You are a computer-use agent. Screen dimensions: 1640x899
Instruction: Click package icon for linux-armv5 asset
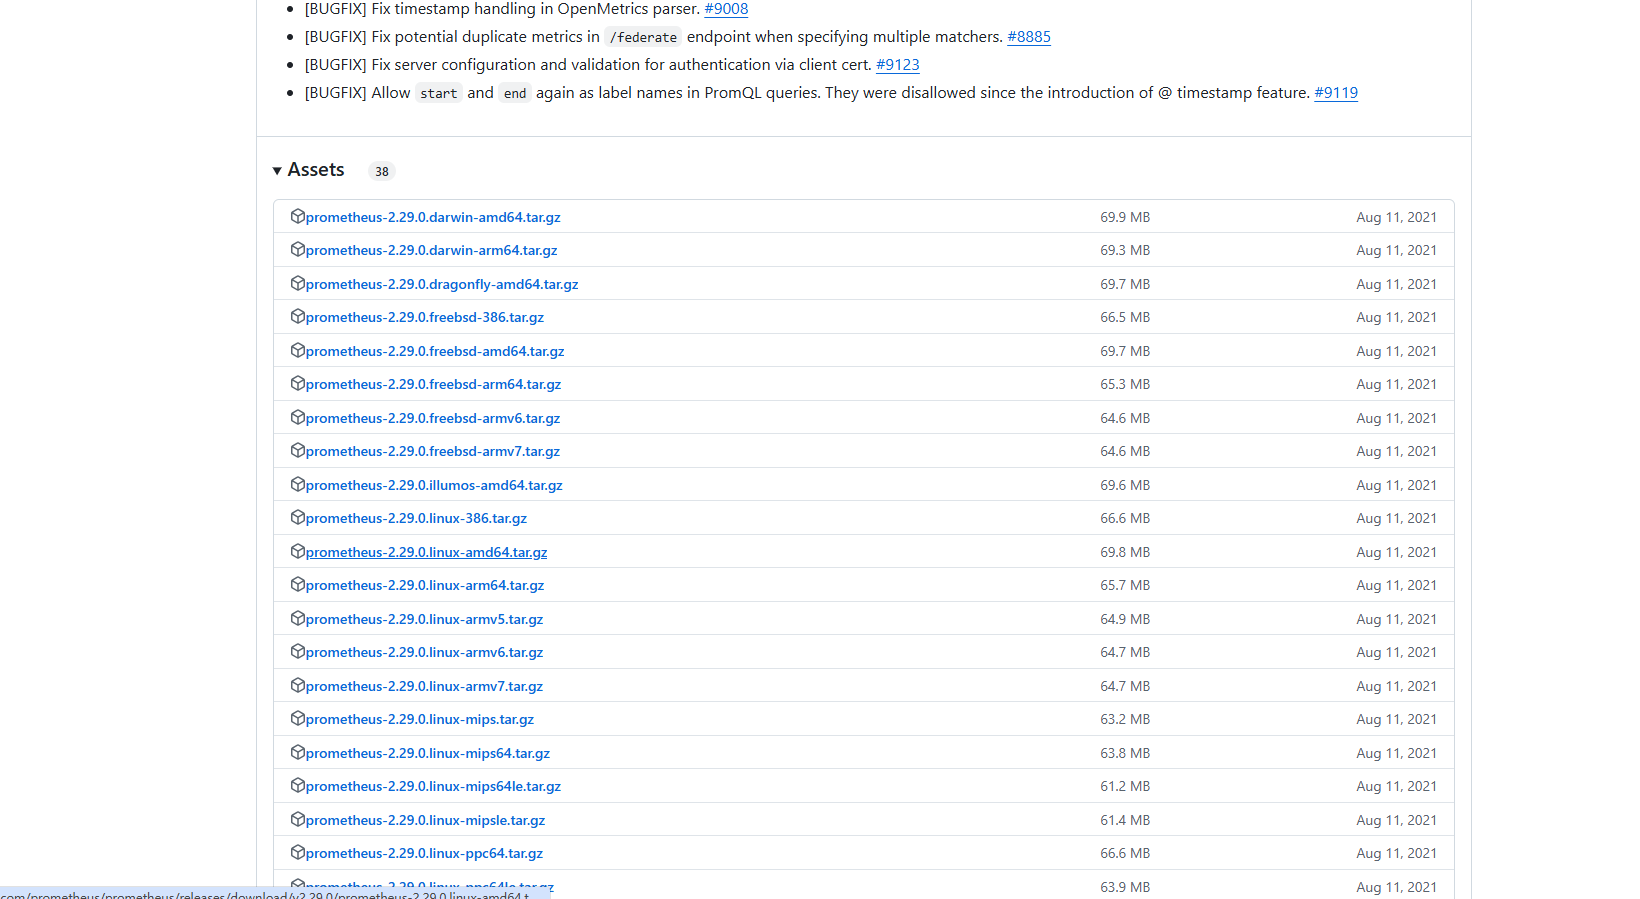pos(297,618)
